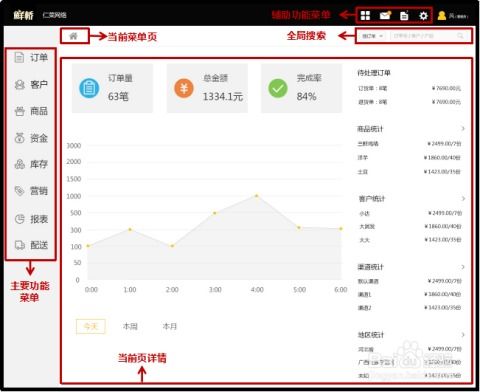Image resolution: width=480 pixels, height=392 pixels.
Task: Click the user name beside avatar
Action: pos(458,16)
